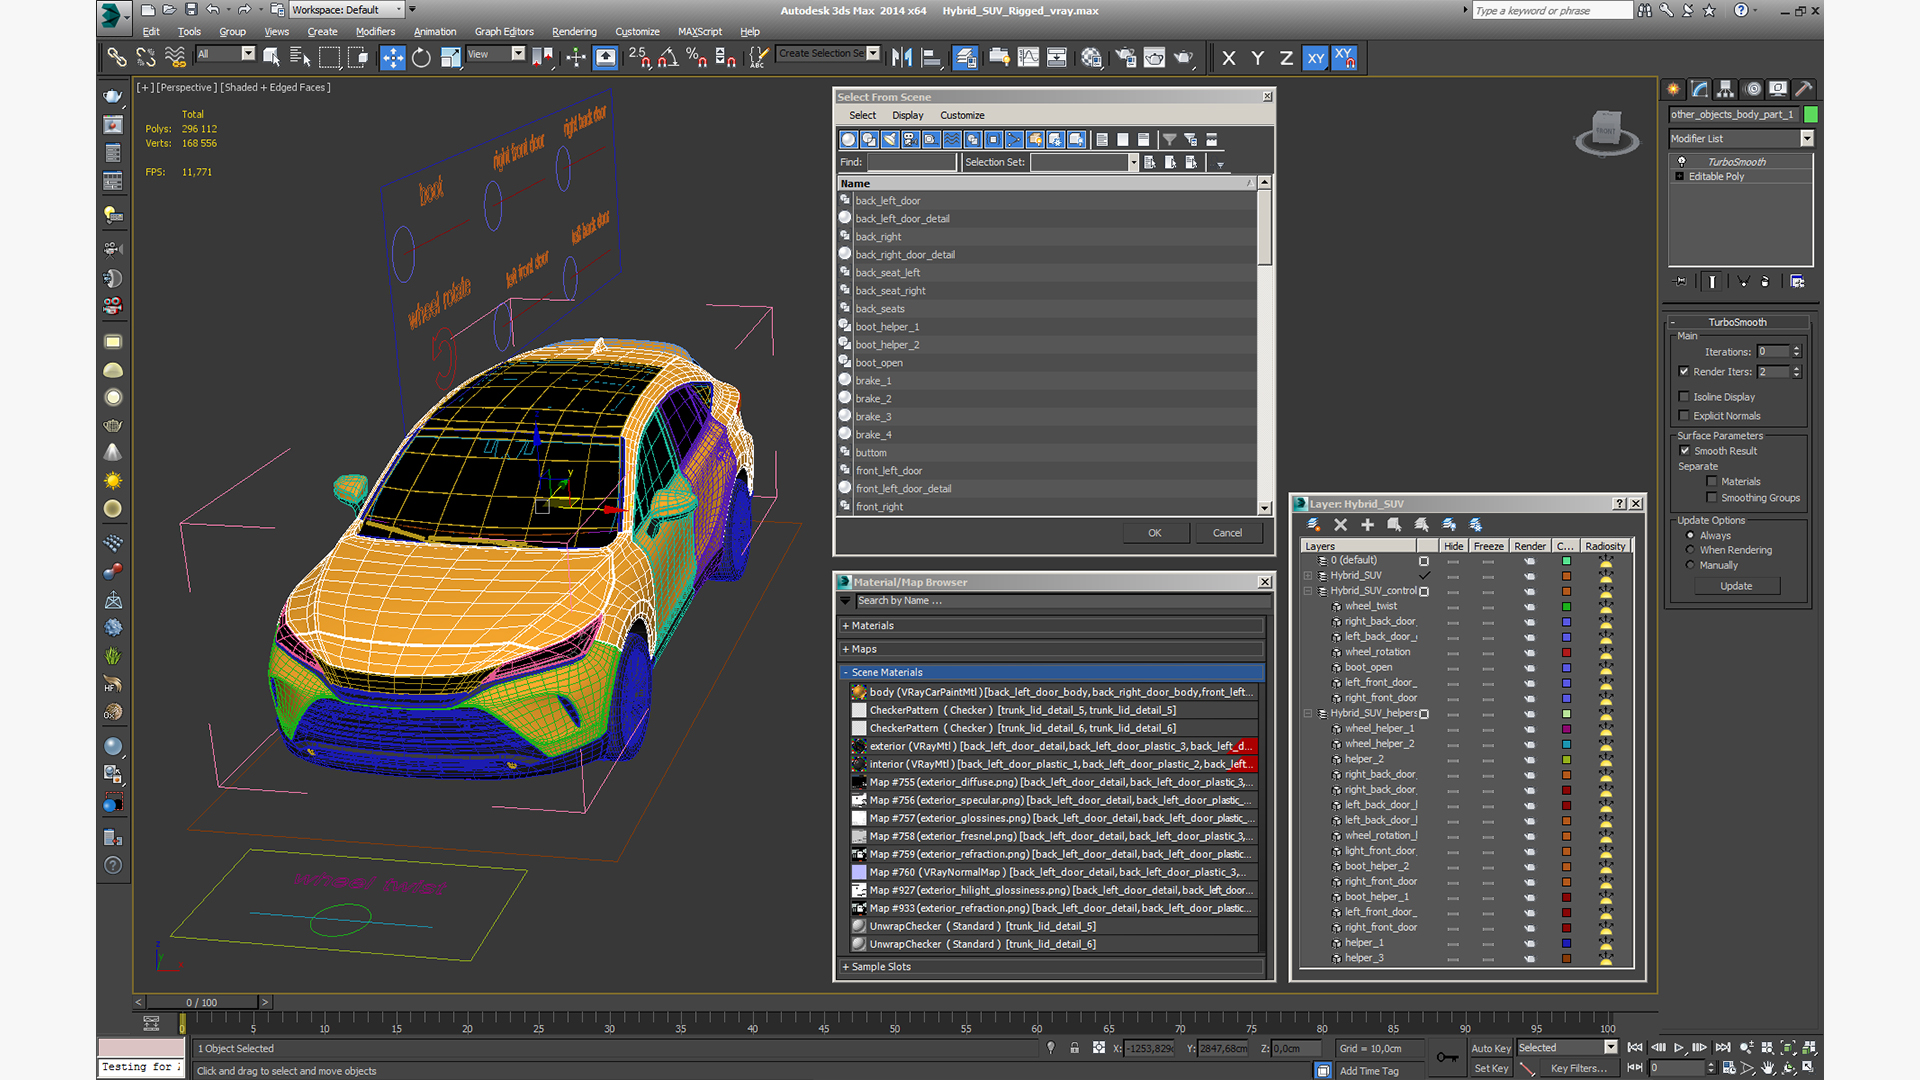Open the Rendering menu
The image size is (1920, 1080).
(x=573, y=31)
